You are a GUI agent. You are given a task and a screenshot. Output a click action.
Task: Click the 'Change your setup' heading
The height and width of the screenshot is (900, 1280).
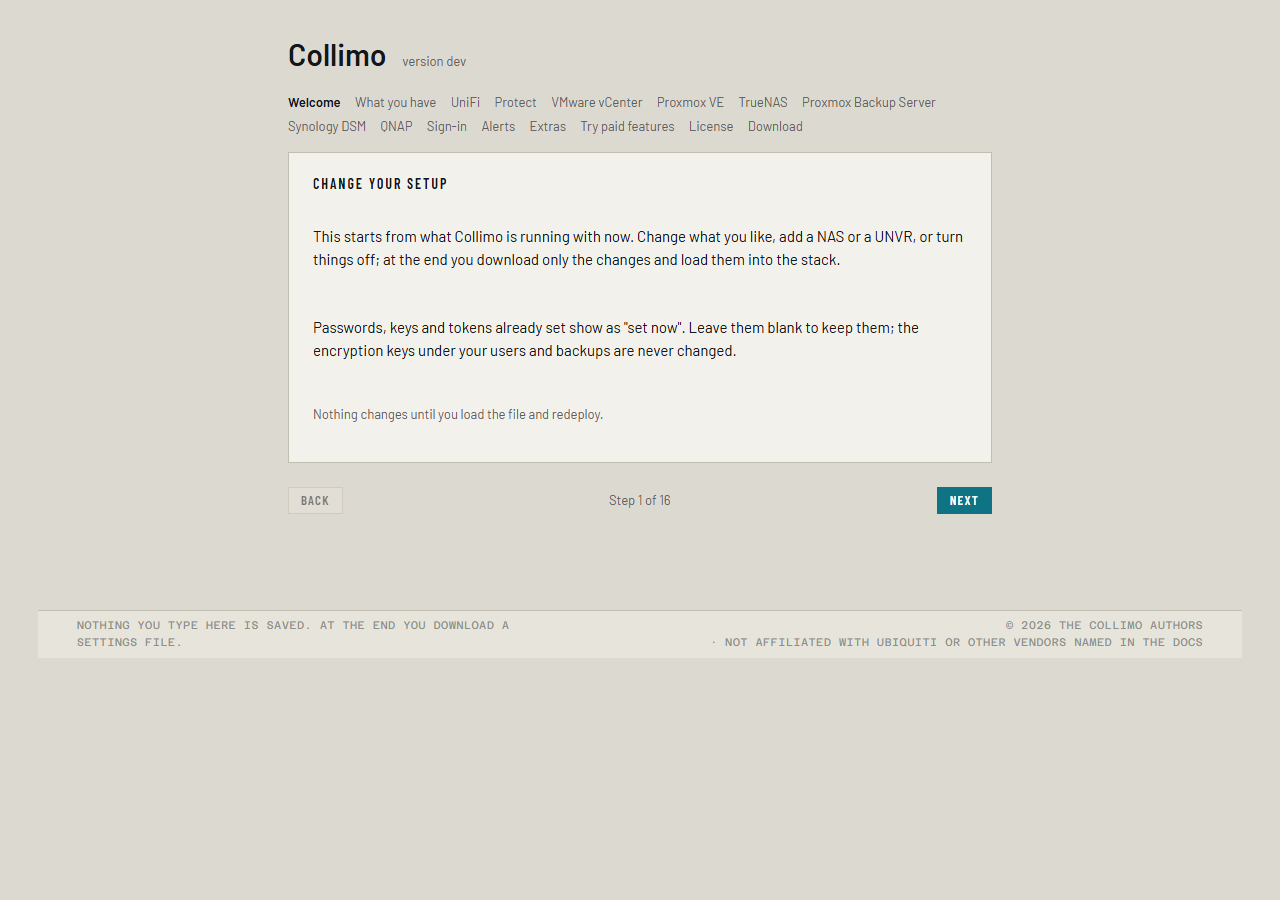380,184
